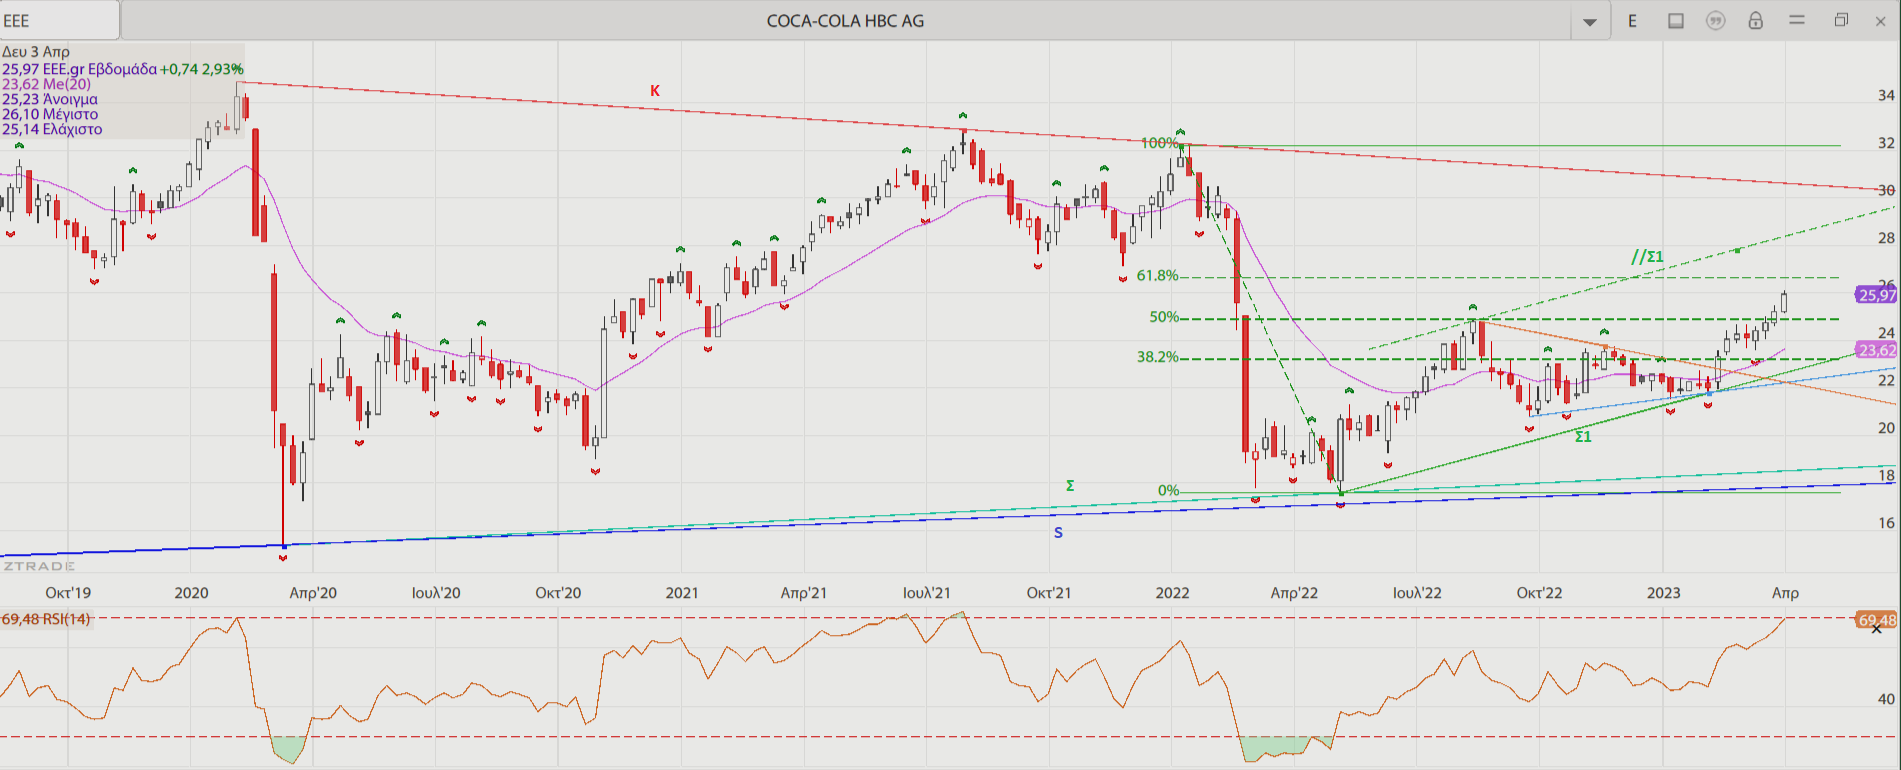The width and height of the screenshot is (1901, 770).
Task: Open the COCA-COLA HBC AG title dropdown arrow
Action: (x=1589, y=21)
